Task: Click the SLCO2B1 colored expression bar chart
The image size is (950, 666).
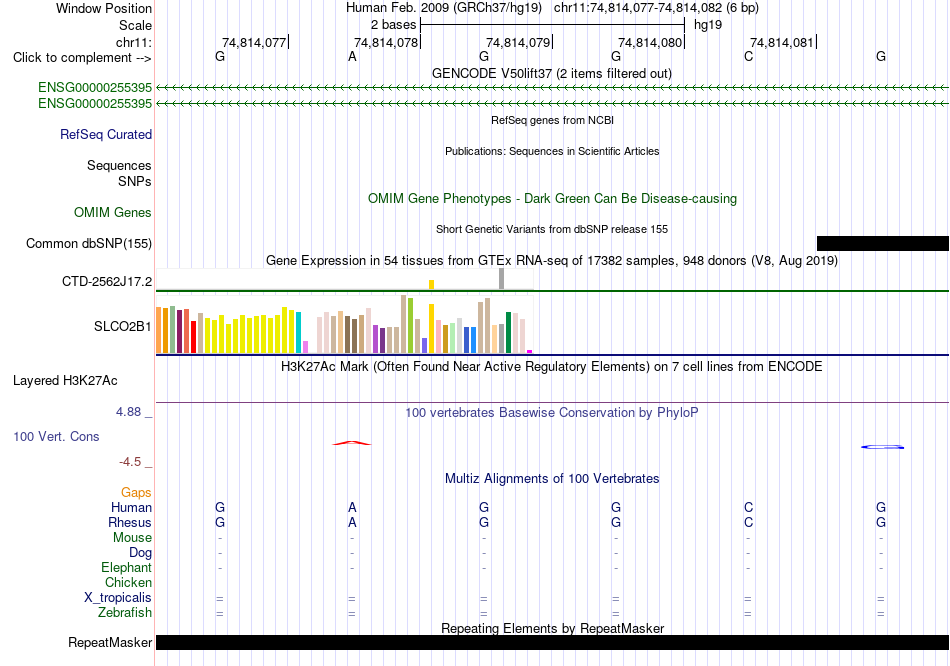Action: 344,324
